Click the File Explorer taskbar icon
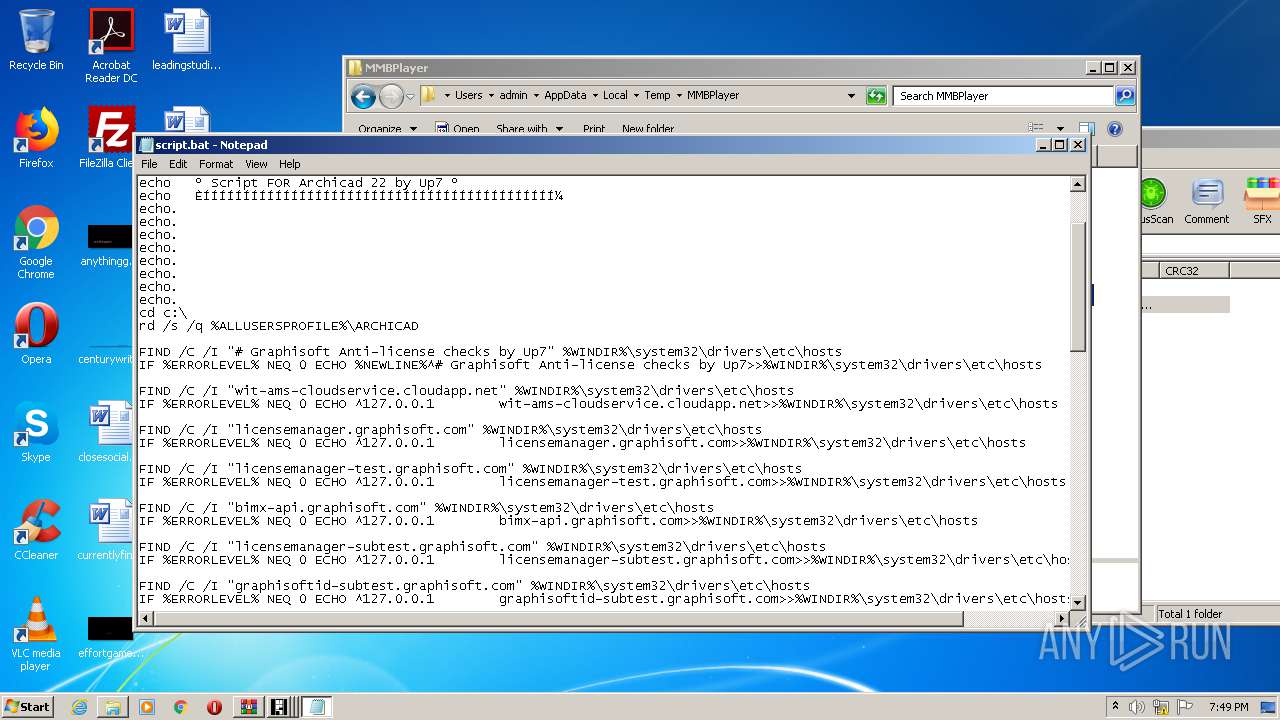Screen dimensions: 1280x720 (x=113, y=707)
